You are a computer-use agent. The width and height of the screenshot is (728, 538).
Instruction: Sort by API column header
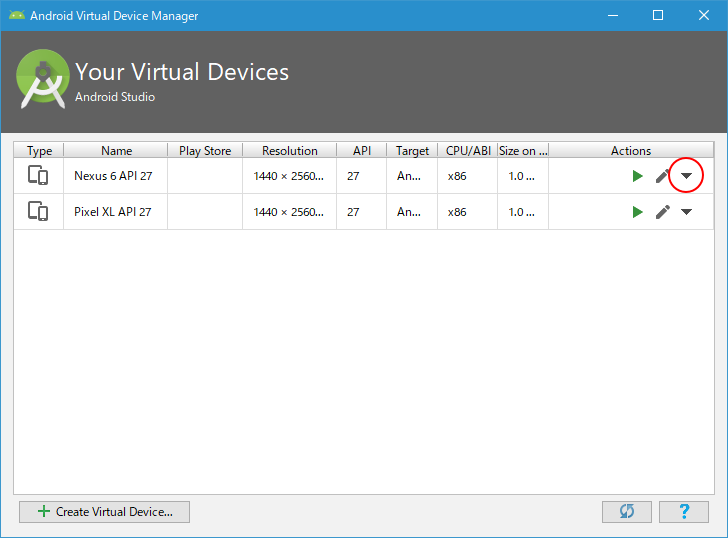(x=362, y=150)
